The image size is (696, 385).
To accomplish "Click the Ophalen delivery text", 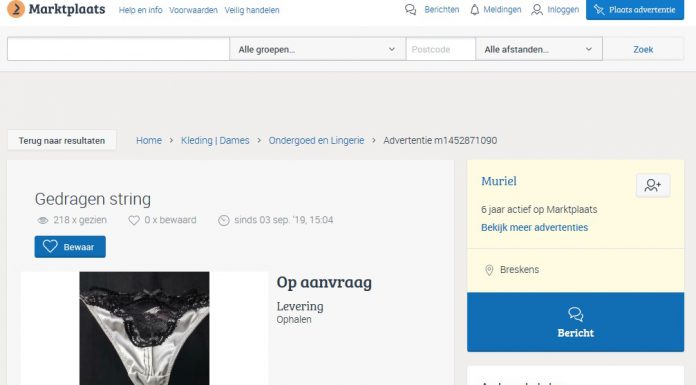I will click(x=294, y=320).
